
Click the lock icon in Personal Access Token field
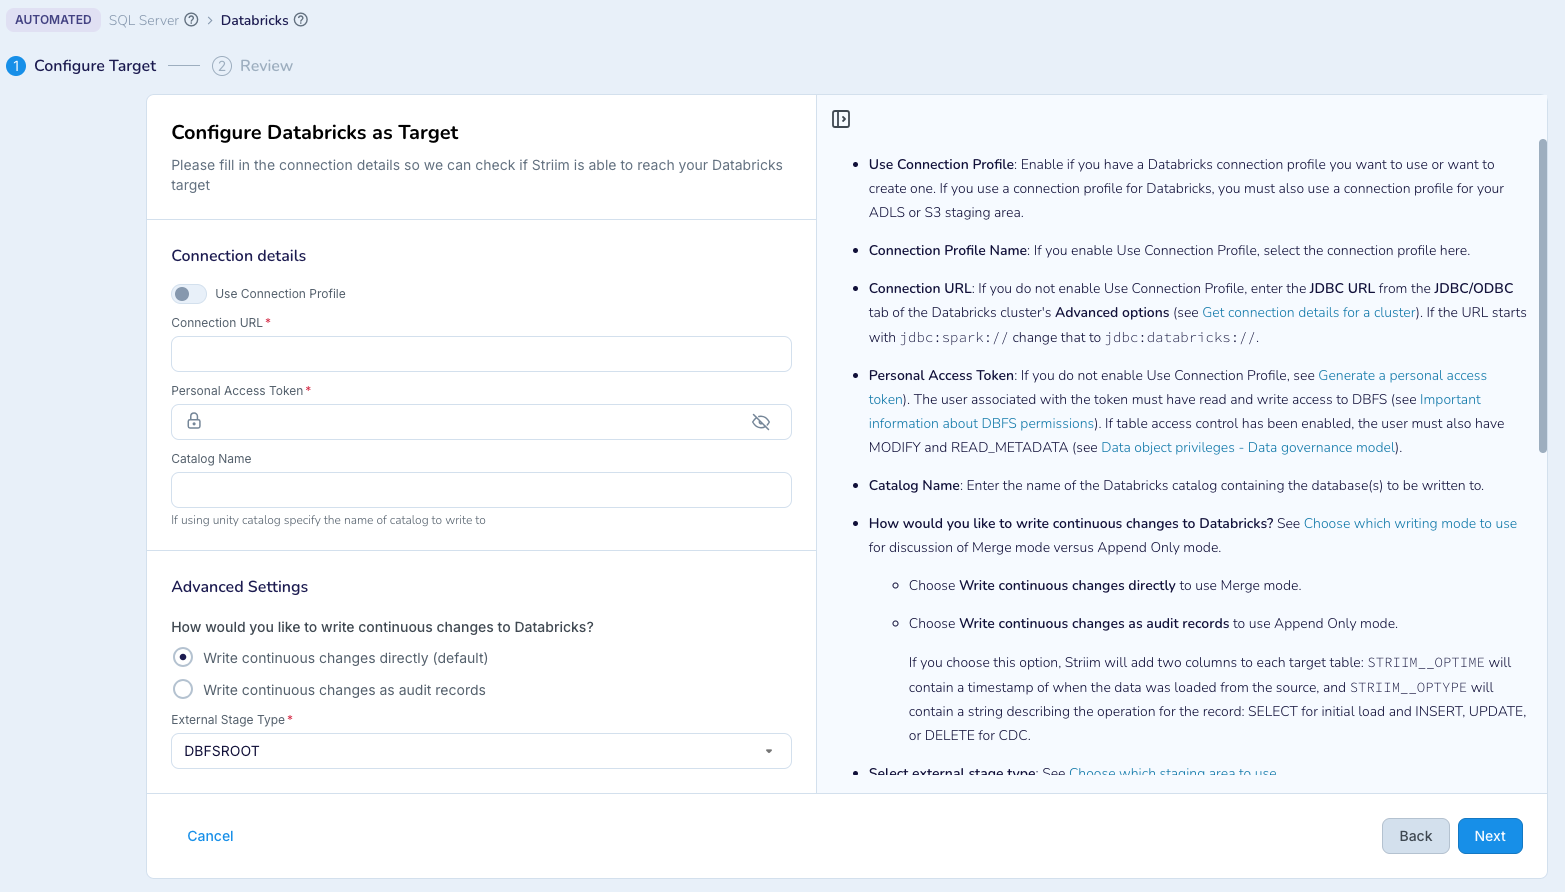pyautogui.click(x=193, y=421)
